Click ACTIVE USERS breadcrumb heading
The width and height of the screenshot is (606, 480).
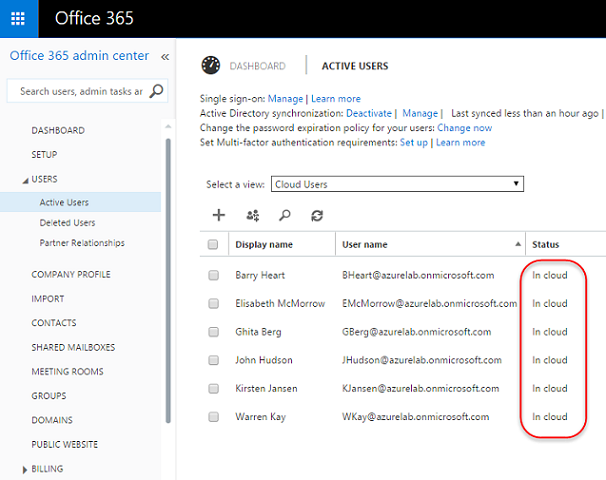coord(355,66)
